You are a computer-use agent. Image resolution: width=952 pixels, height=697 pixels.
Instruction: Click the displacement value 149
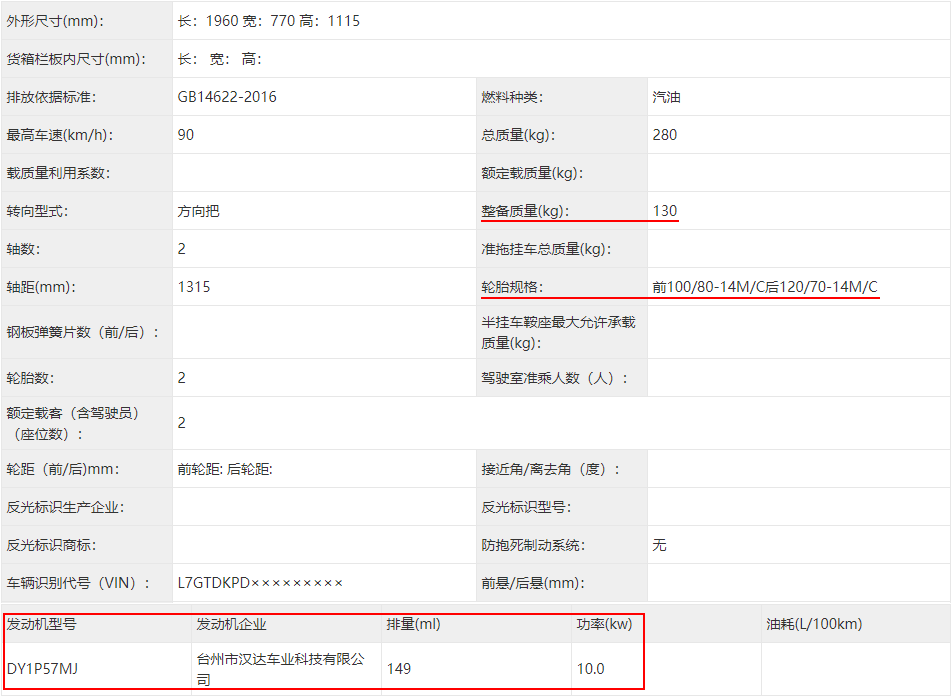tap(399, 668)
